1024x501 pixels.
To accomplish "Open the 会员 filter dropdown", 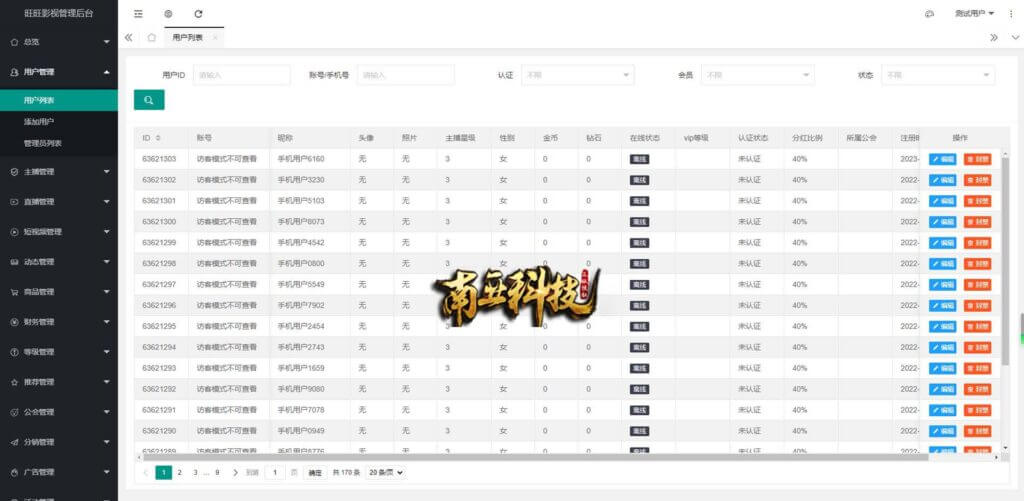I will [757, 75].
